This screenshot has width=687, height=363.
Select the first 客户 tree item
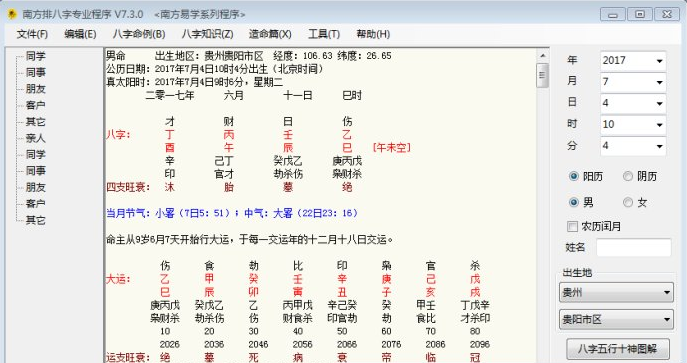tap(35, 105)
